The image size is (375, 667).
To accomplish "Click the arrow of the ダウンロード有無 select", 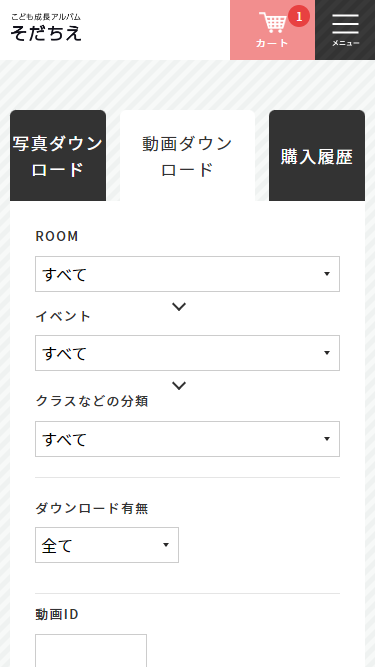I will coord(166,545).
